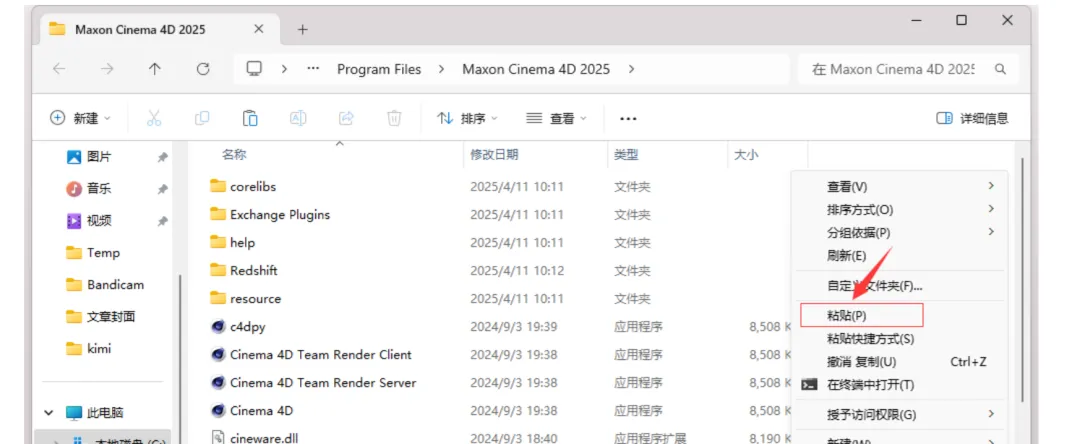The height and width of the screenshot is (444, 1080).
Task: Click the file list vertical scrollbar
Action: tap(1024, 279)
